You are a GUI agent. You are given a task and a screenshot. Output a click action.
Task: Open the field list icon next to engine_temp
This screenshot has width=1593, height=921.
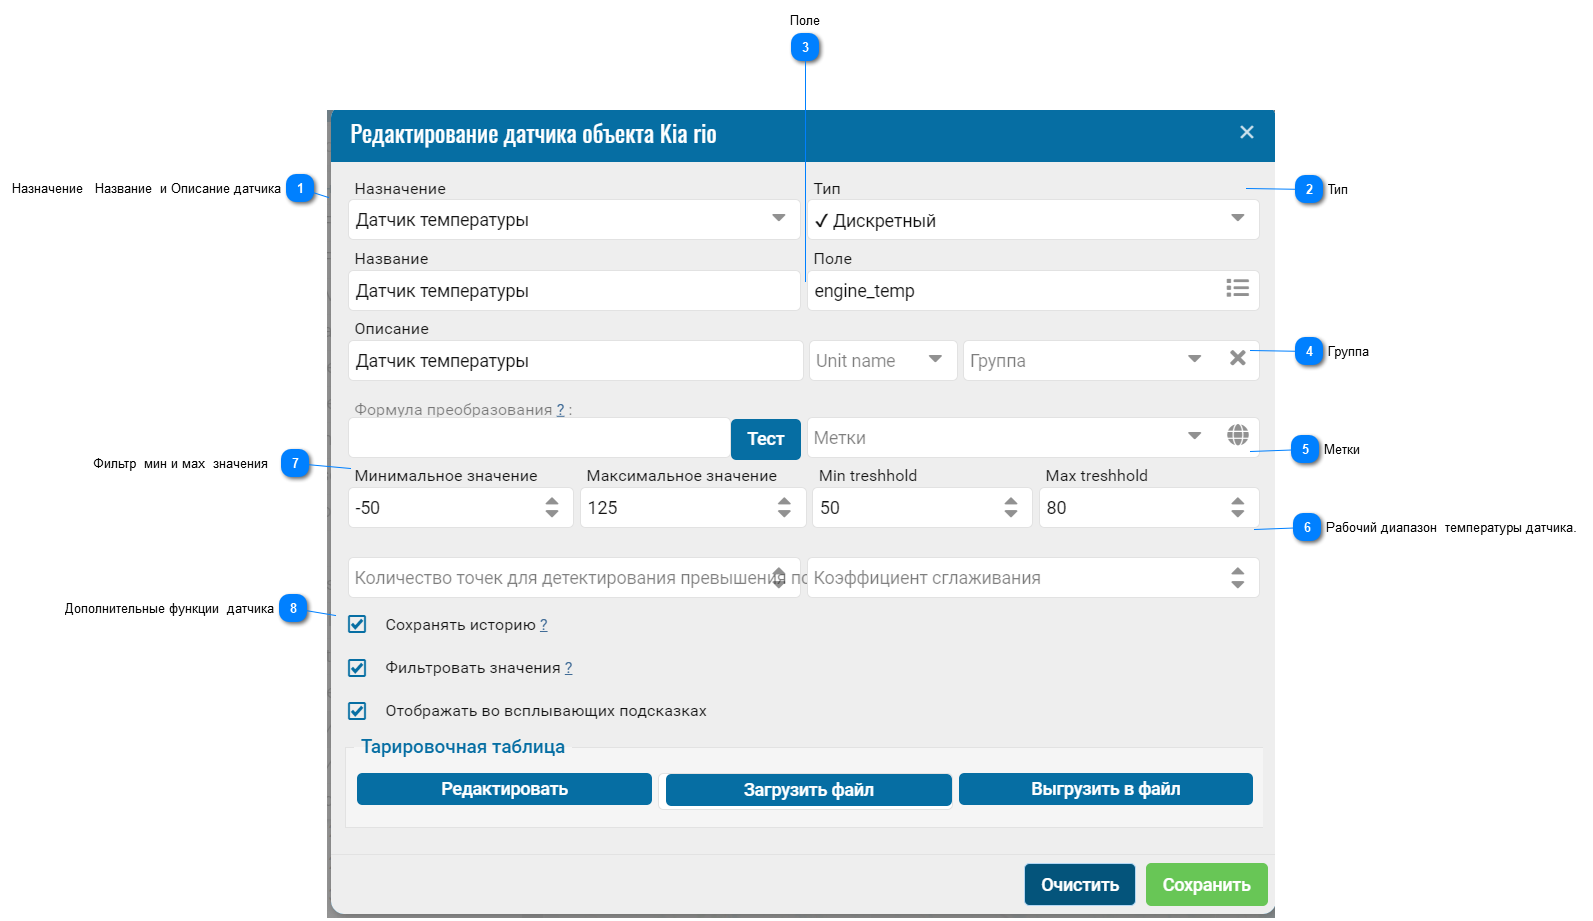click(1237, 288)
